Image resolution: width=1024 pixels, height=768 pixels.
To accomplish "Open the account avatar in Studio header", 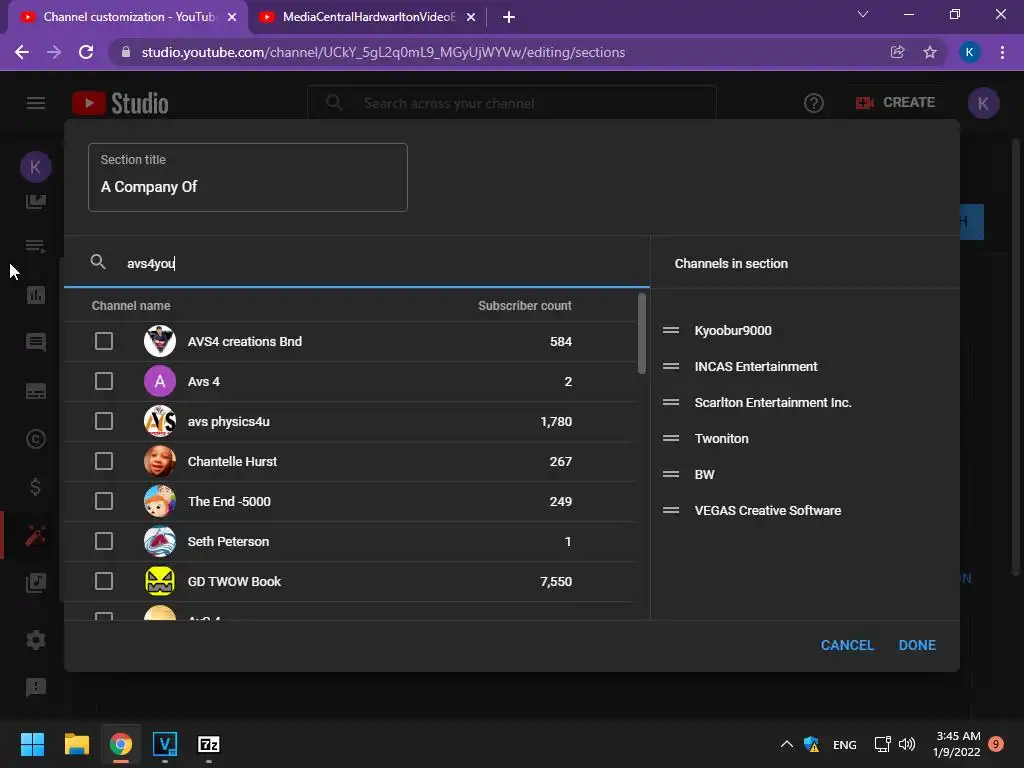I will pyautogui.click(x=983, y=103).
